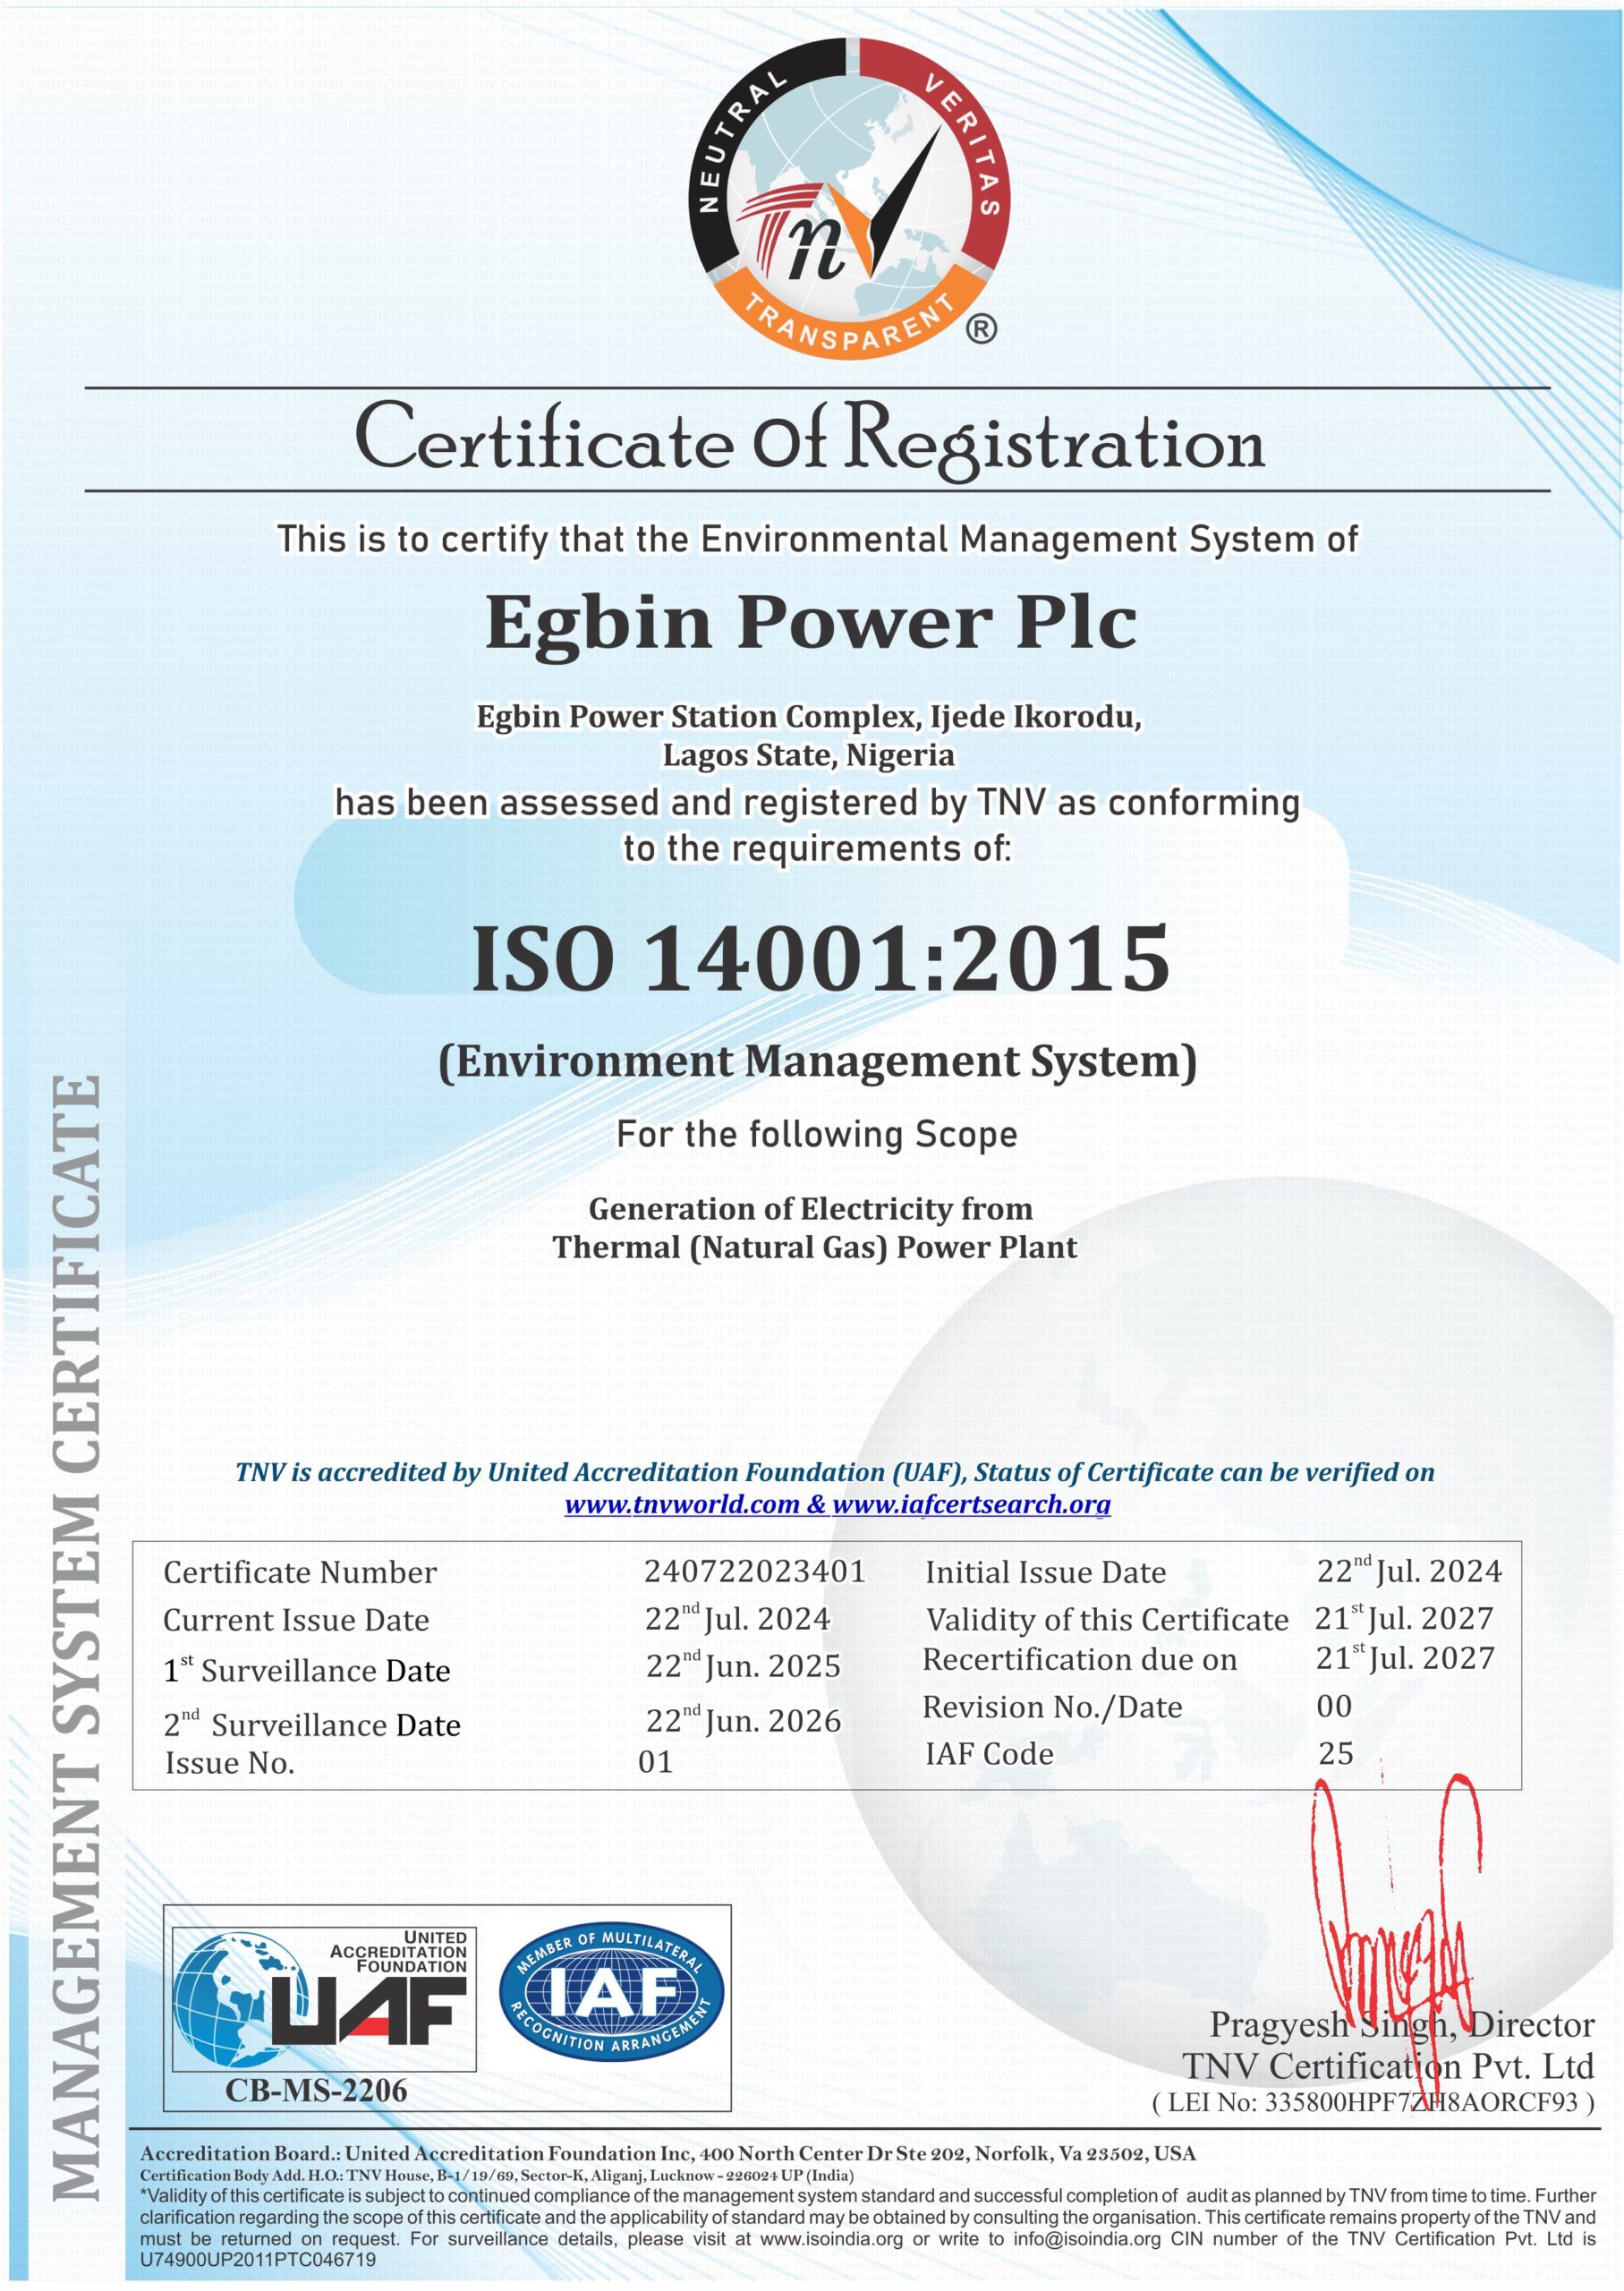Click certificate number 240722023401
The image size is (1624, 2291).
point(755,1571)
